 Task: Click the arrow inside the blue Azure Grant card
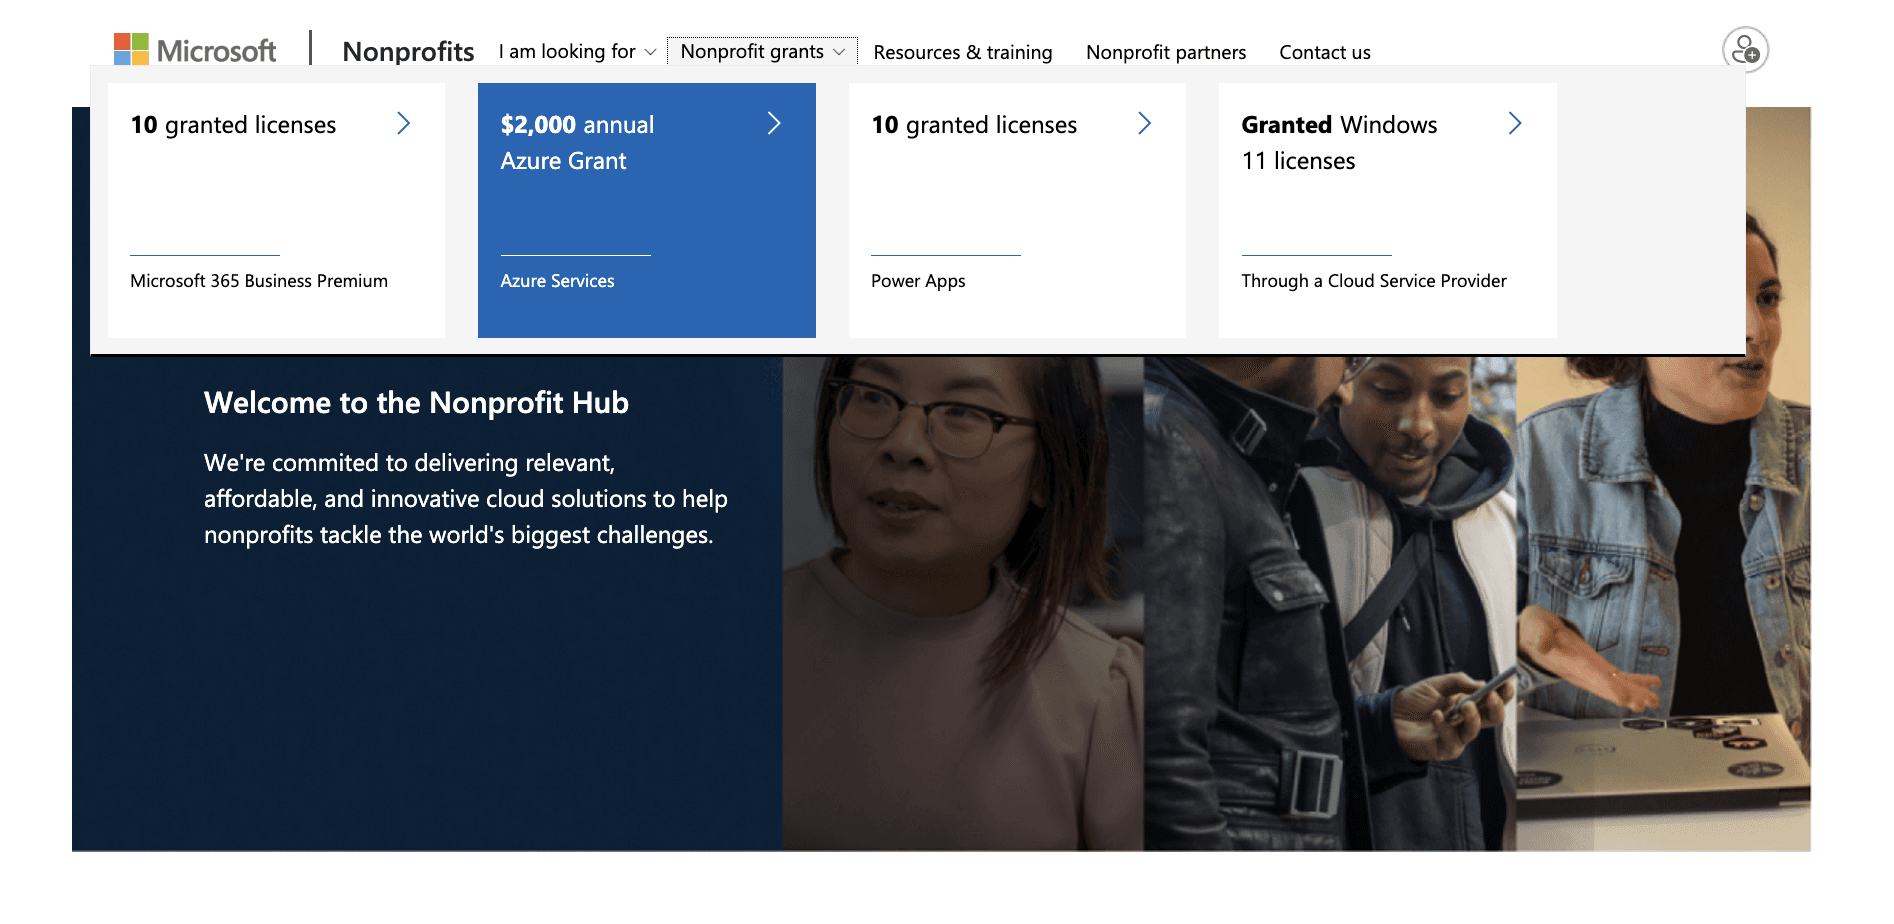(x=775, y=123)
